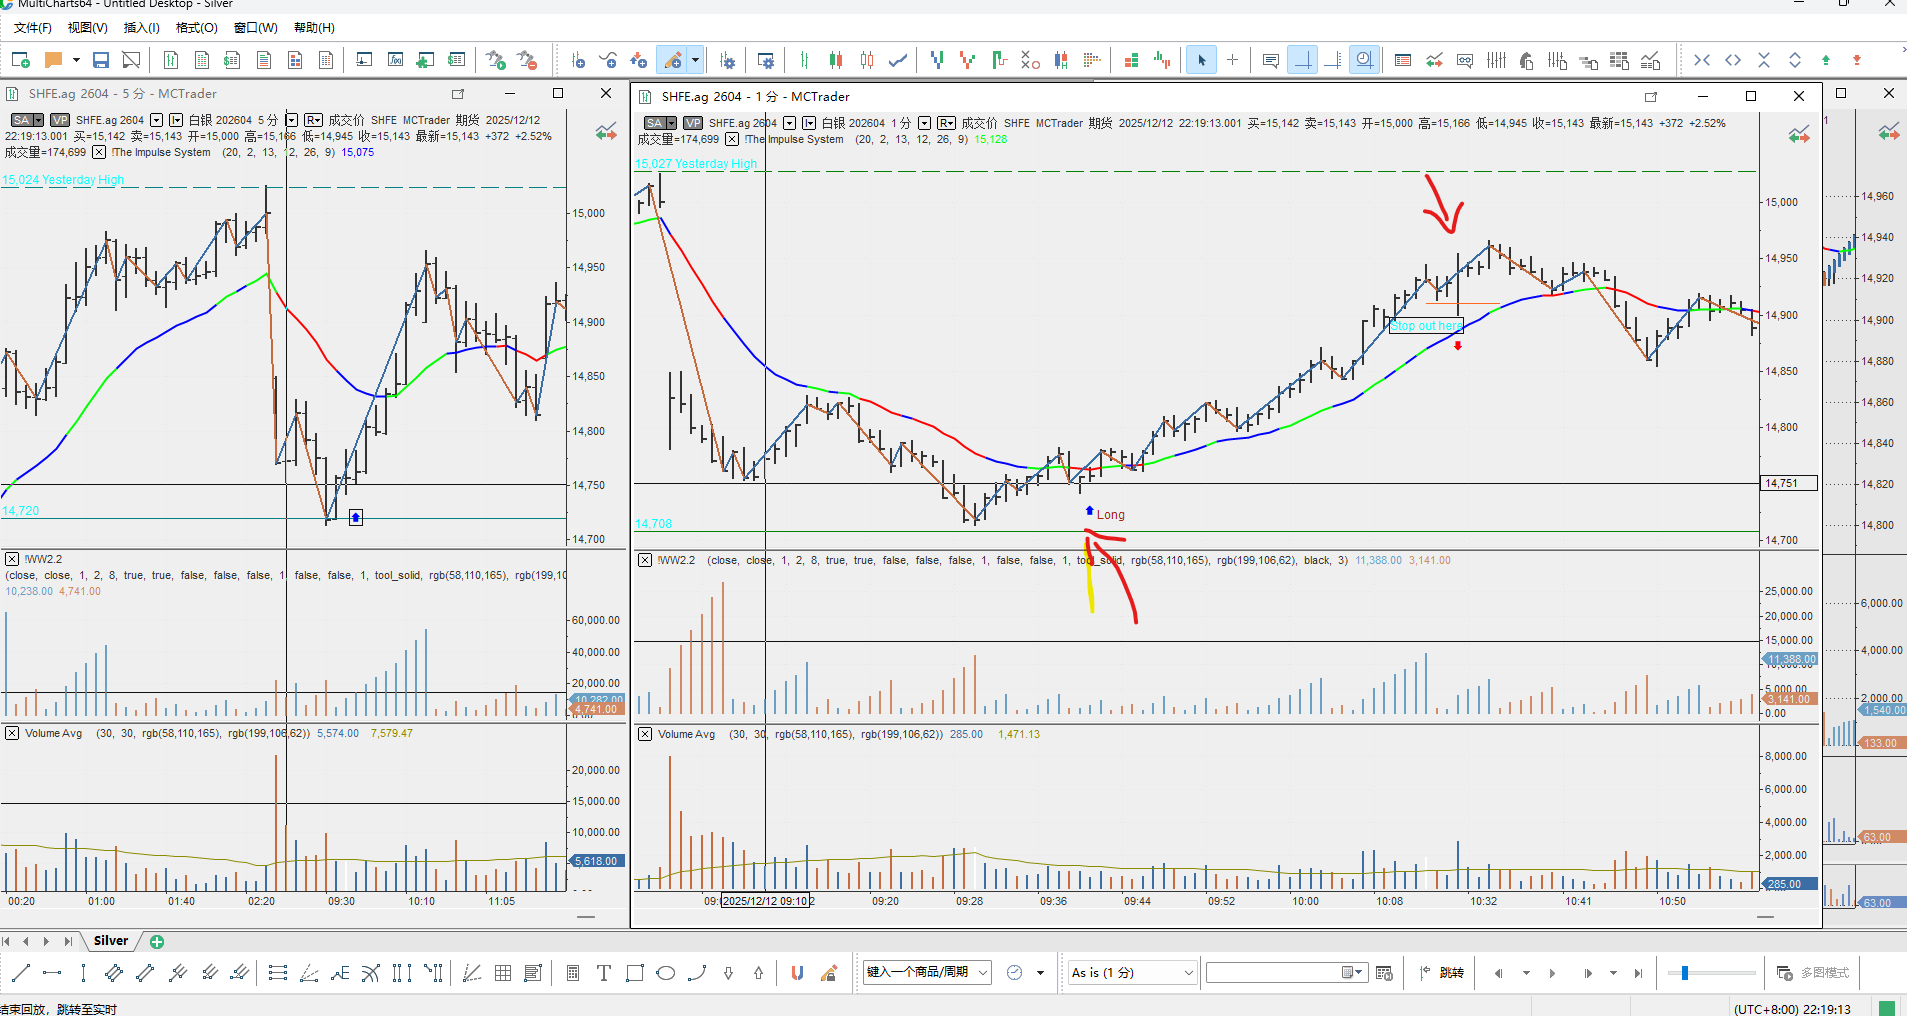This screenshot has width=1907, height=1016.
Task: Select the Trend Line drawing tool
Action: 21,973
